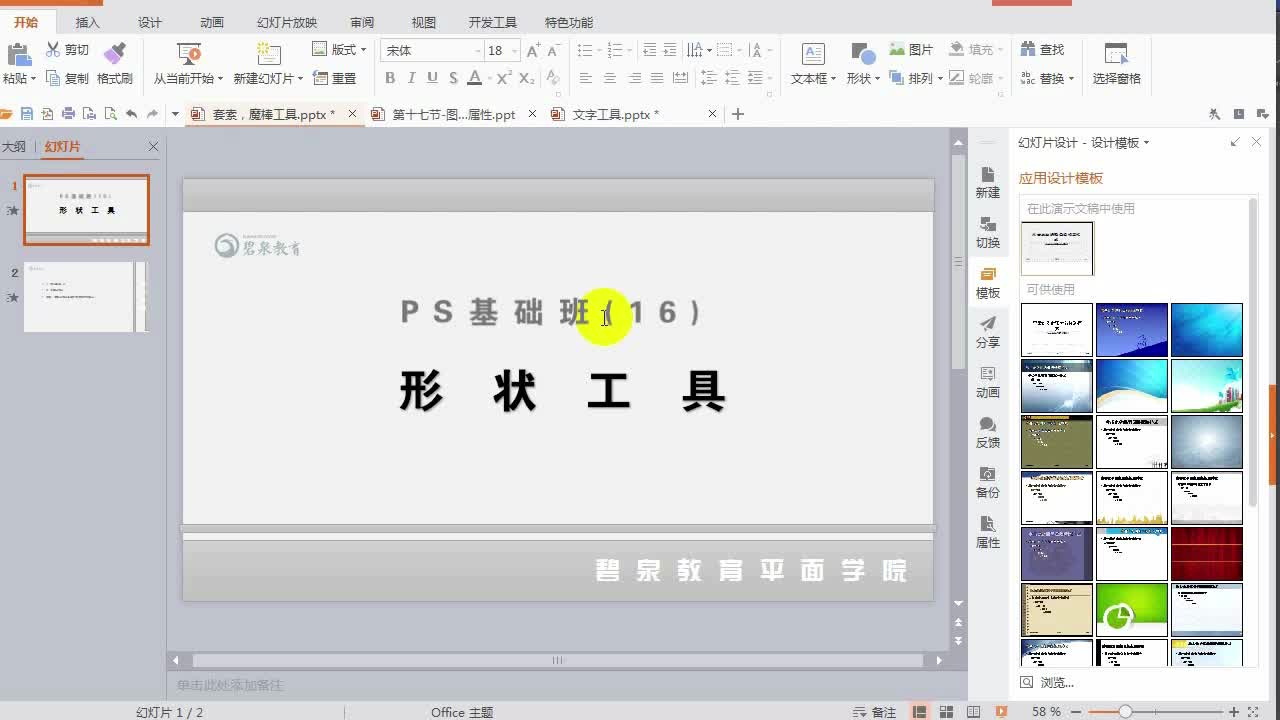
Task: Open the 文本框 dropdown arrow
Action: point(833,78)
